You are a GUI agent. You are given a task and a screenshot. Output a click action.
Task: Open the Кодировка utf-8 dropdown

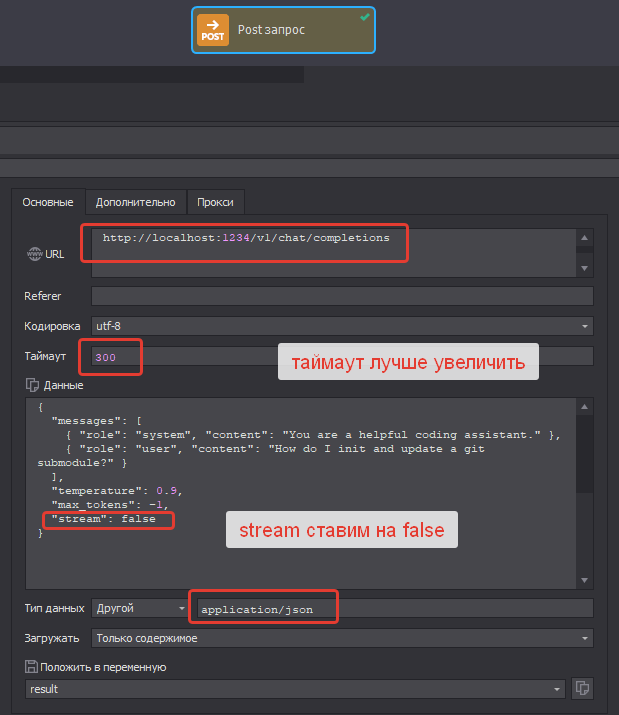pyautogui.click(x=341, y=326)
